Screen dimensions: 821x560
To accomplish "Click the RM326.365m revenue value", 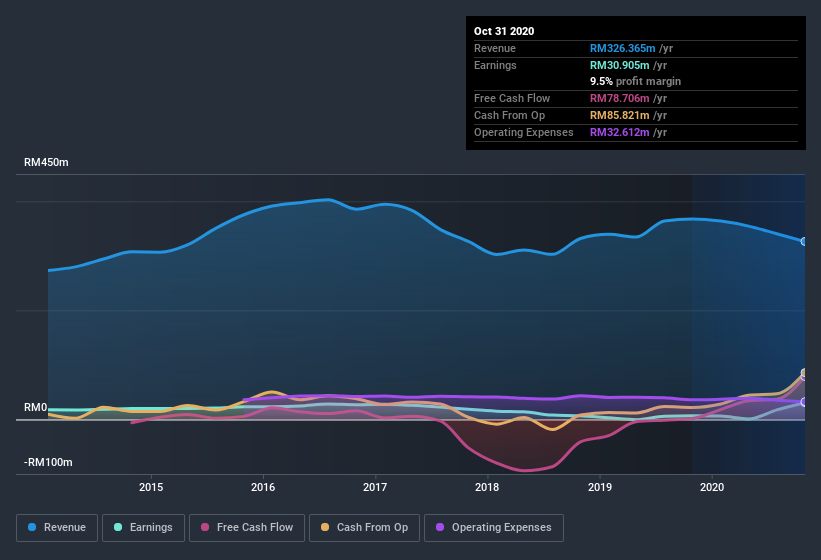I will click(x=623, y=48).
